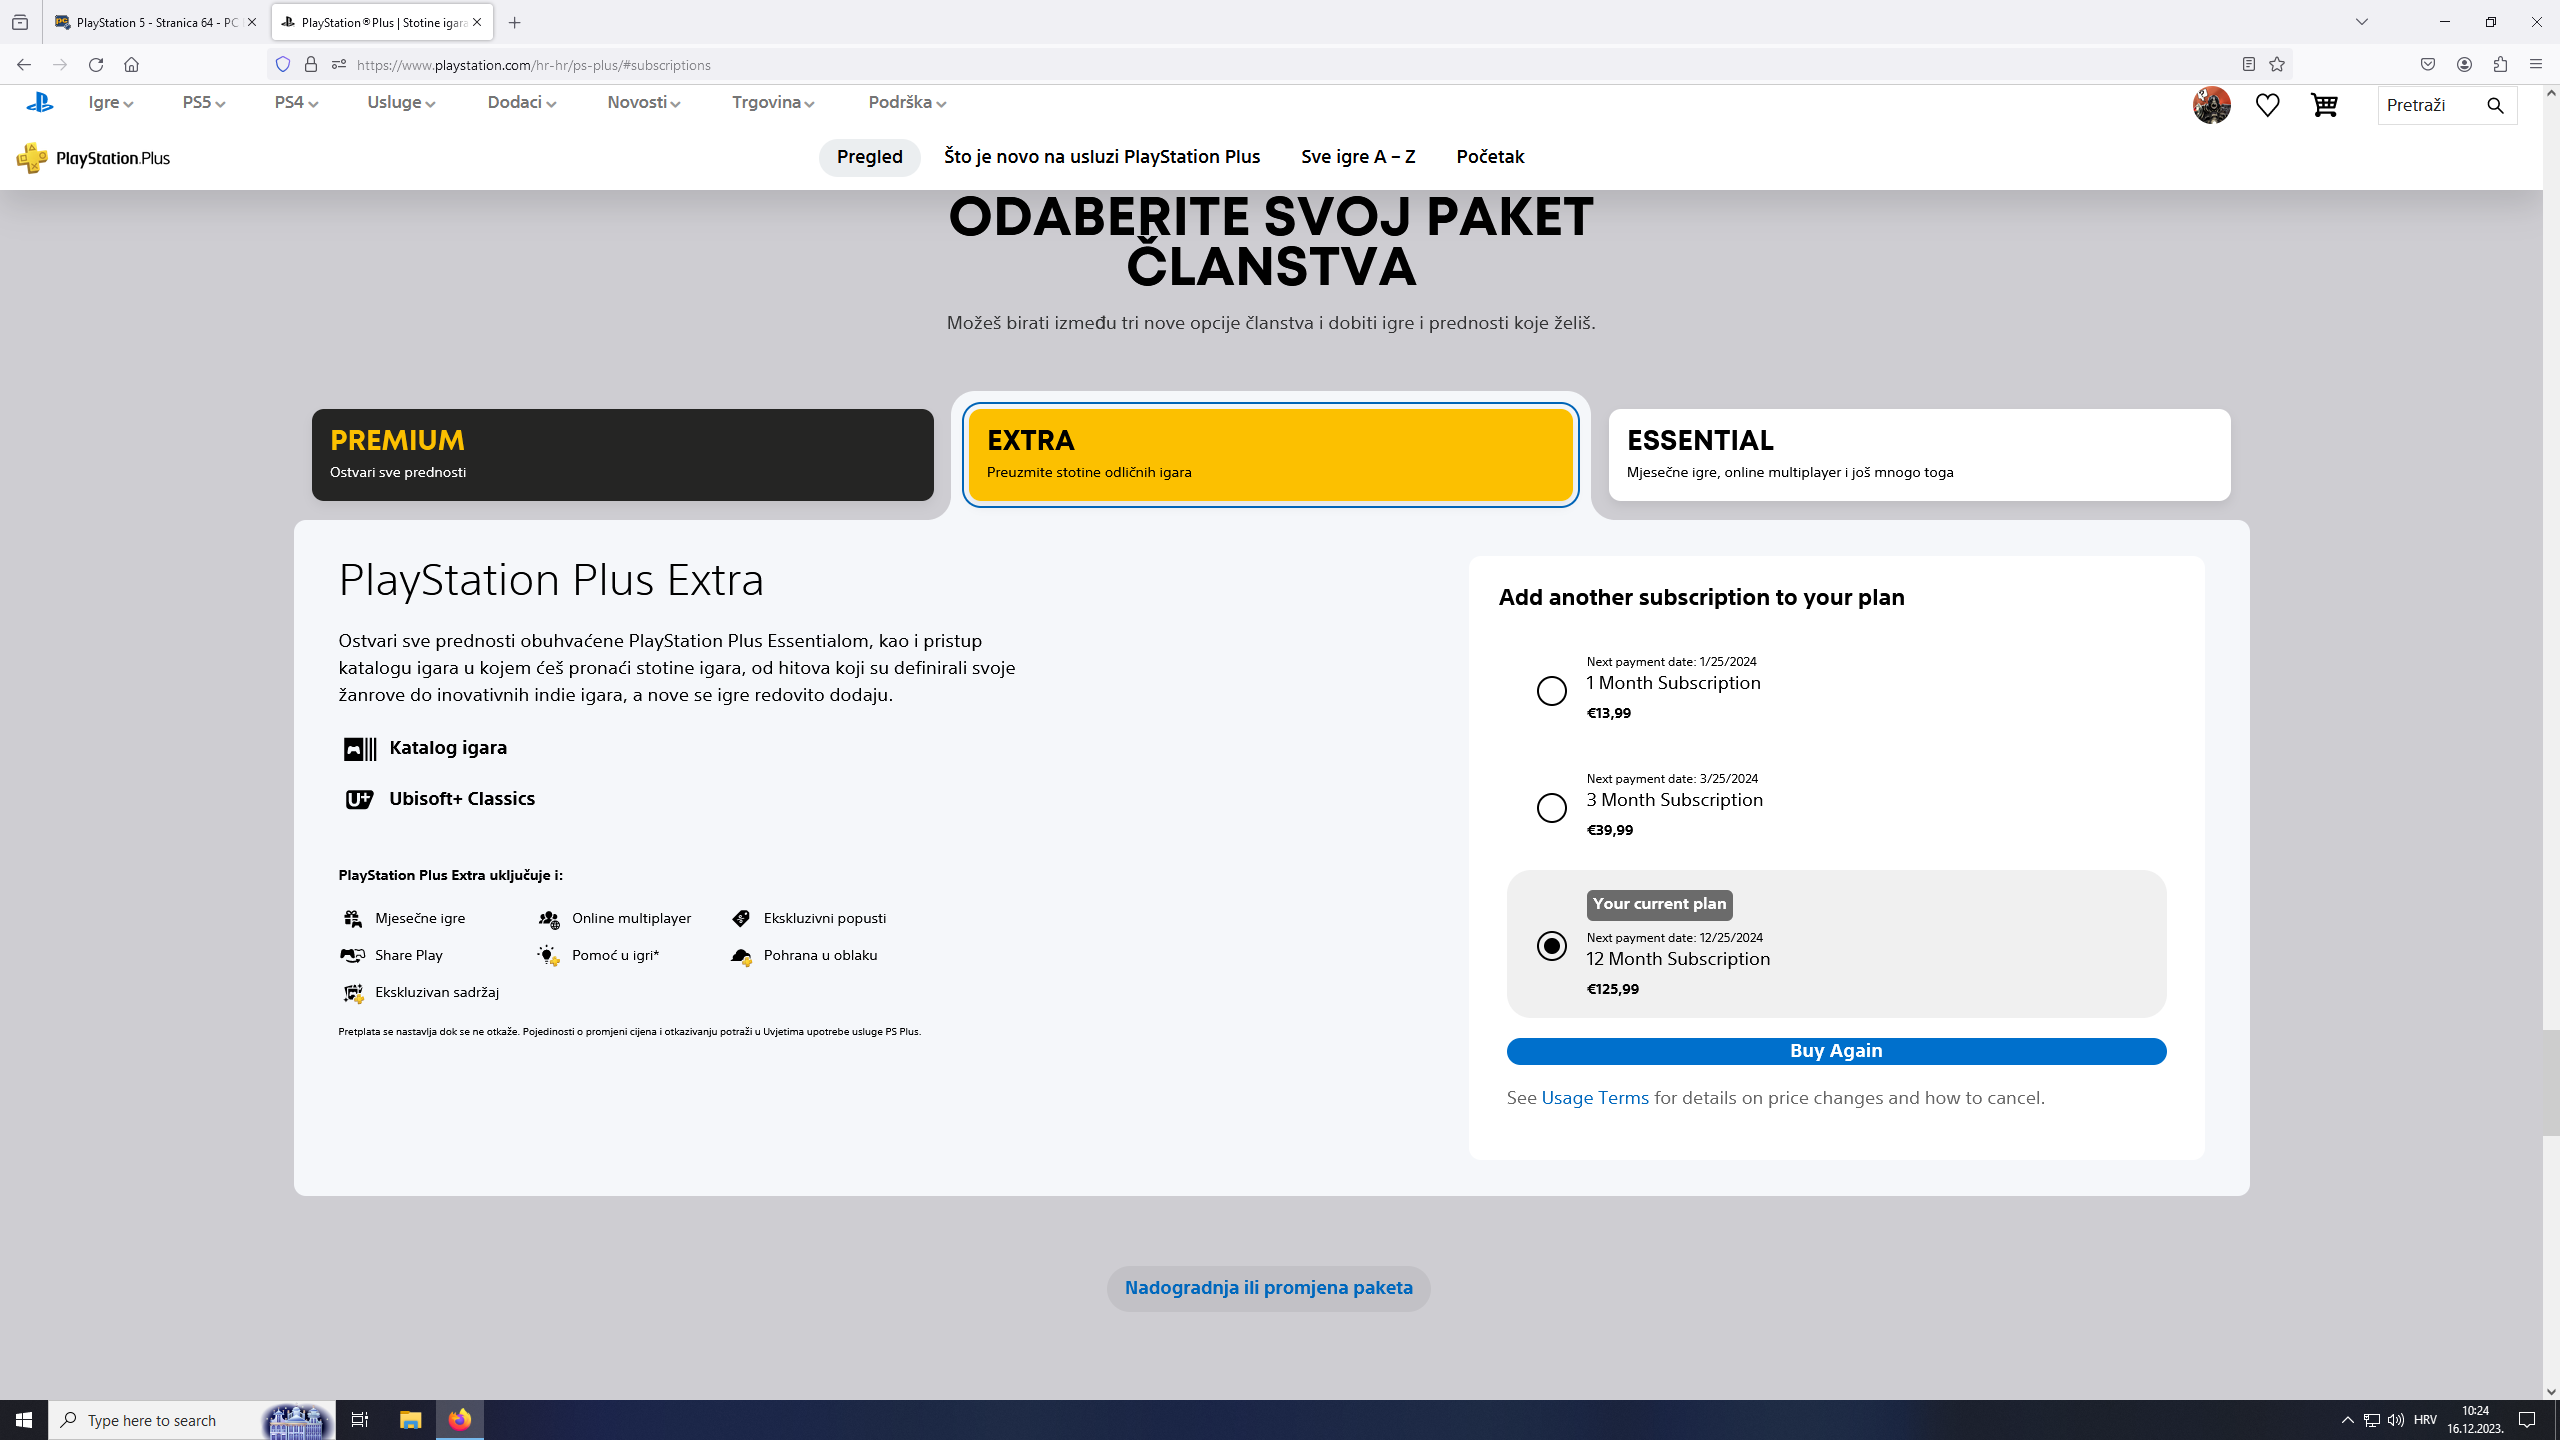Switch to the PREMIUM plan tab
2560x1440 pixels.
(x=622, y=455)
